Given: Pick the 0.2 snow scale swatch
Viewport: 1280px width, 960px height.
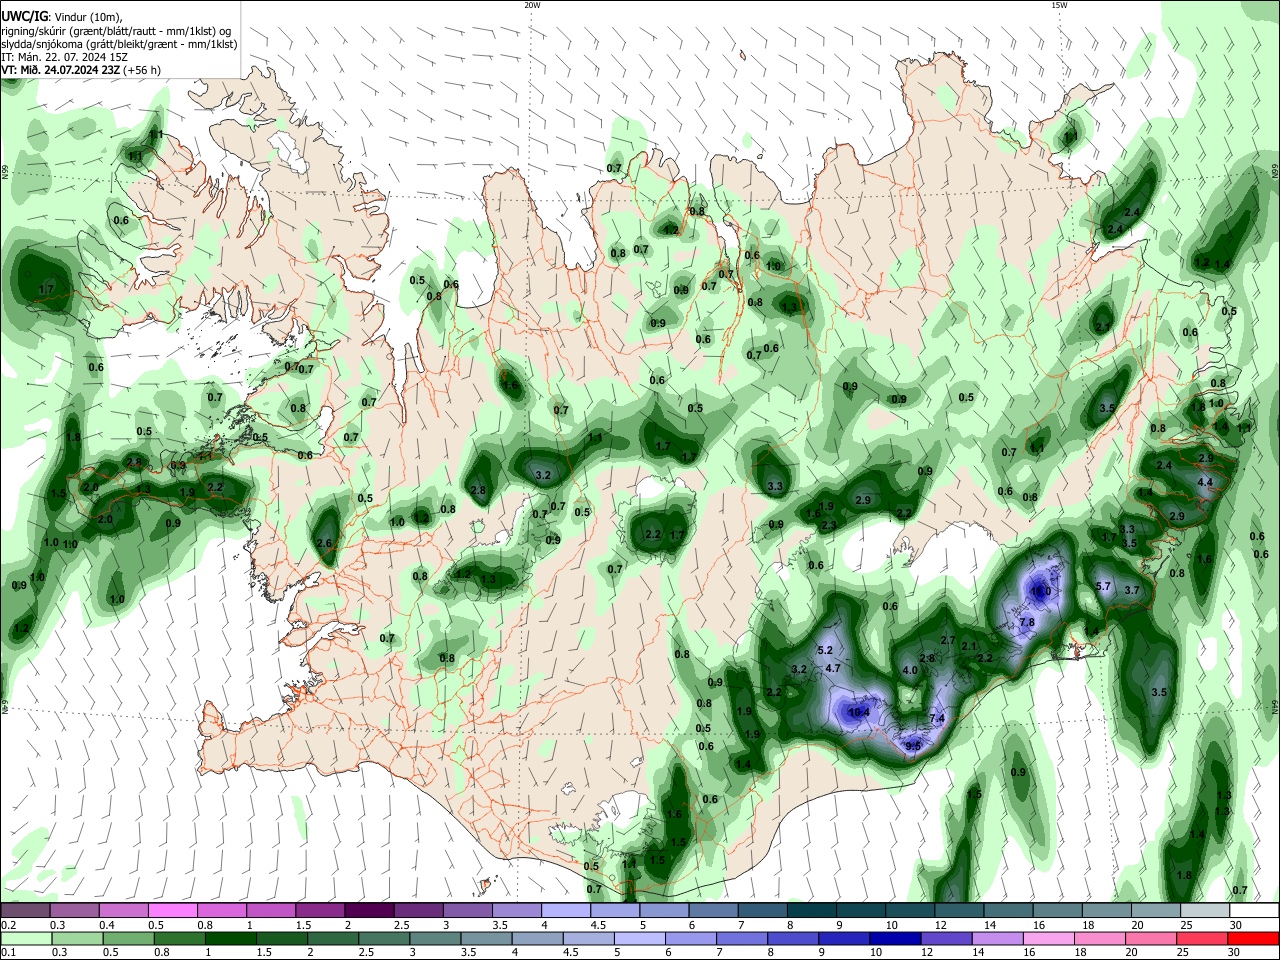Looking at the screenshot, I should 25,911.
